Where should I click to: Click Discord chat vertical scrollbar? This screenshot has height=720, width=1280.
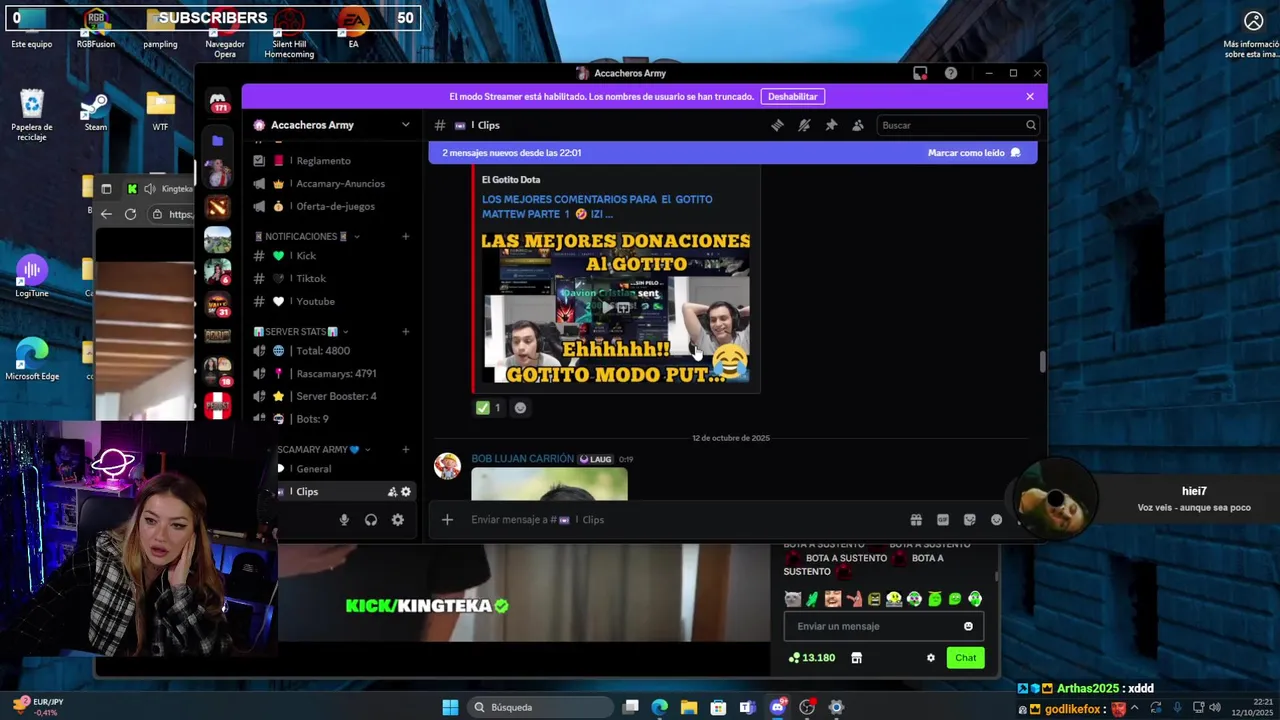1042,362
